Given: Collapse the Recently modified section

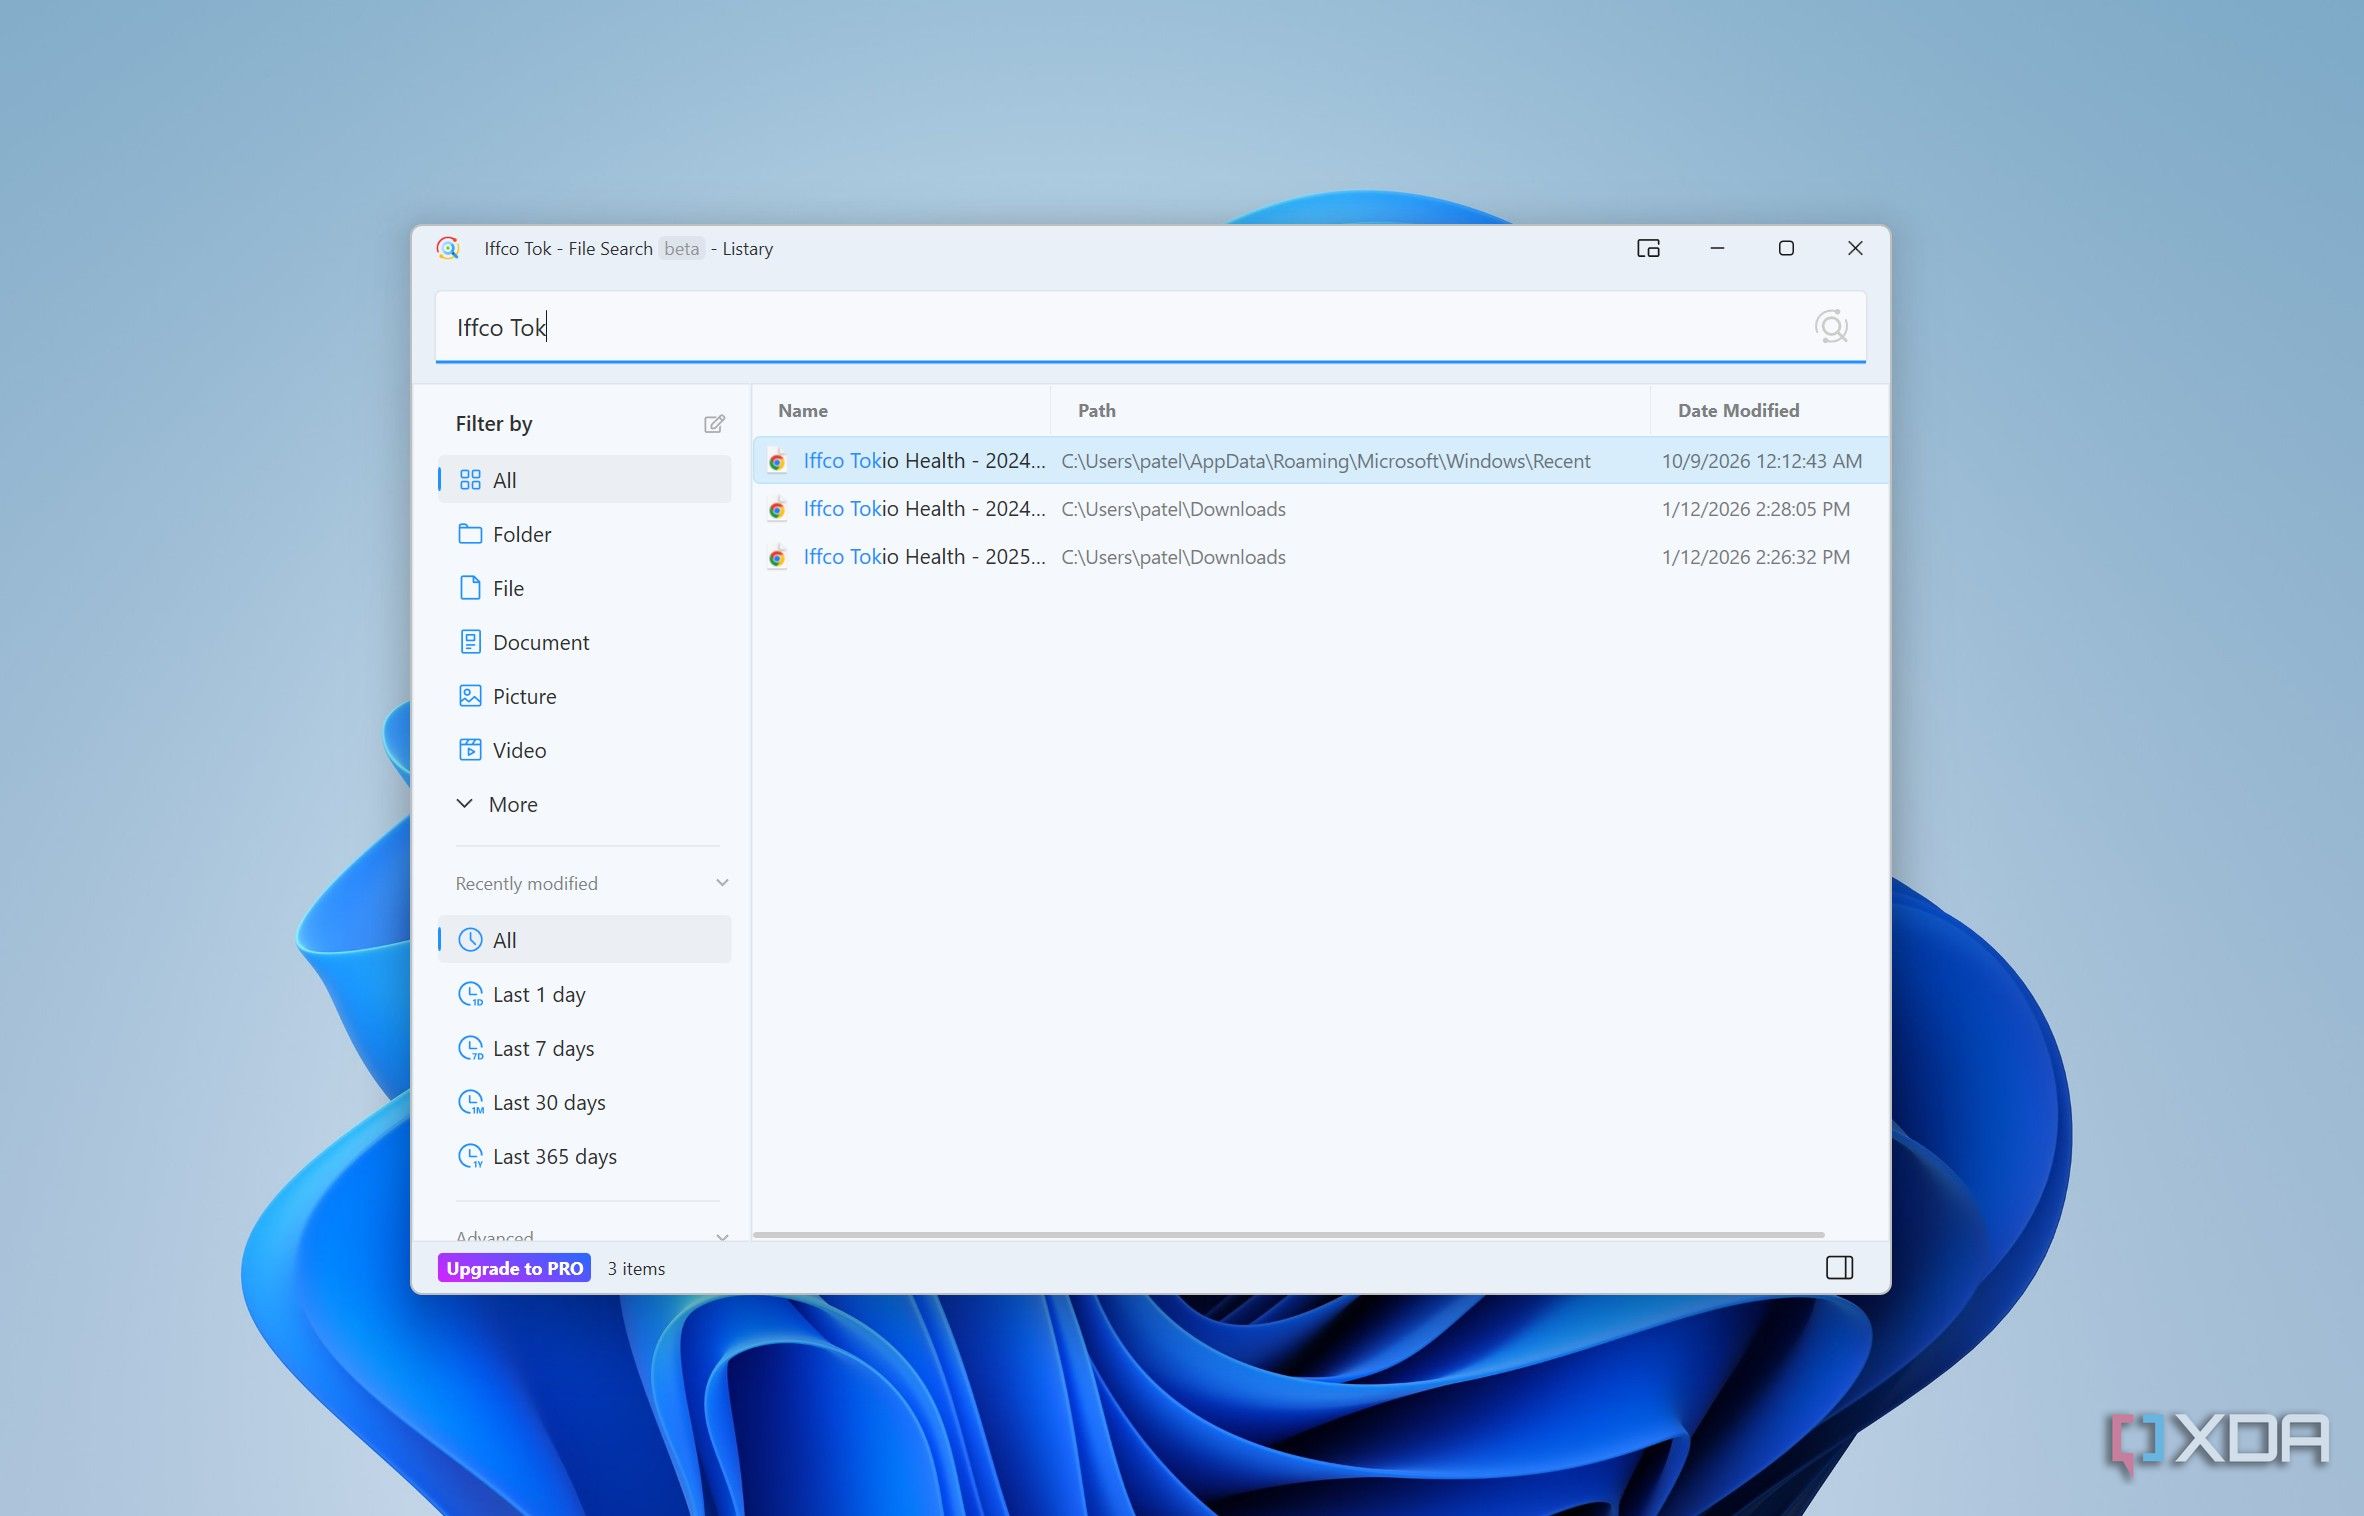Looking at the screenshot, I should 722,883.
